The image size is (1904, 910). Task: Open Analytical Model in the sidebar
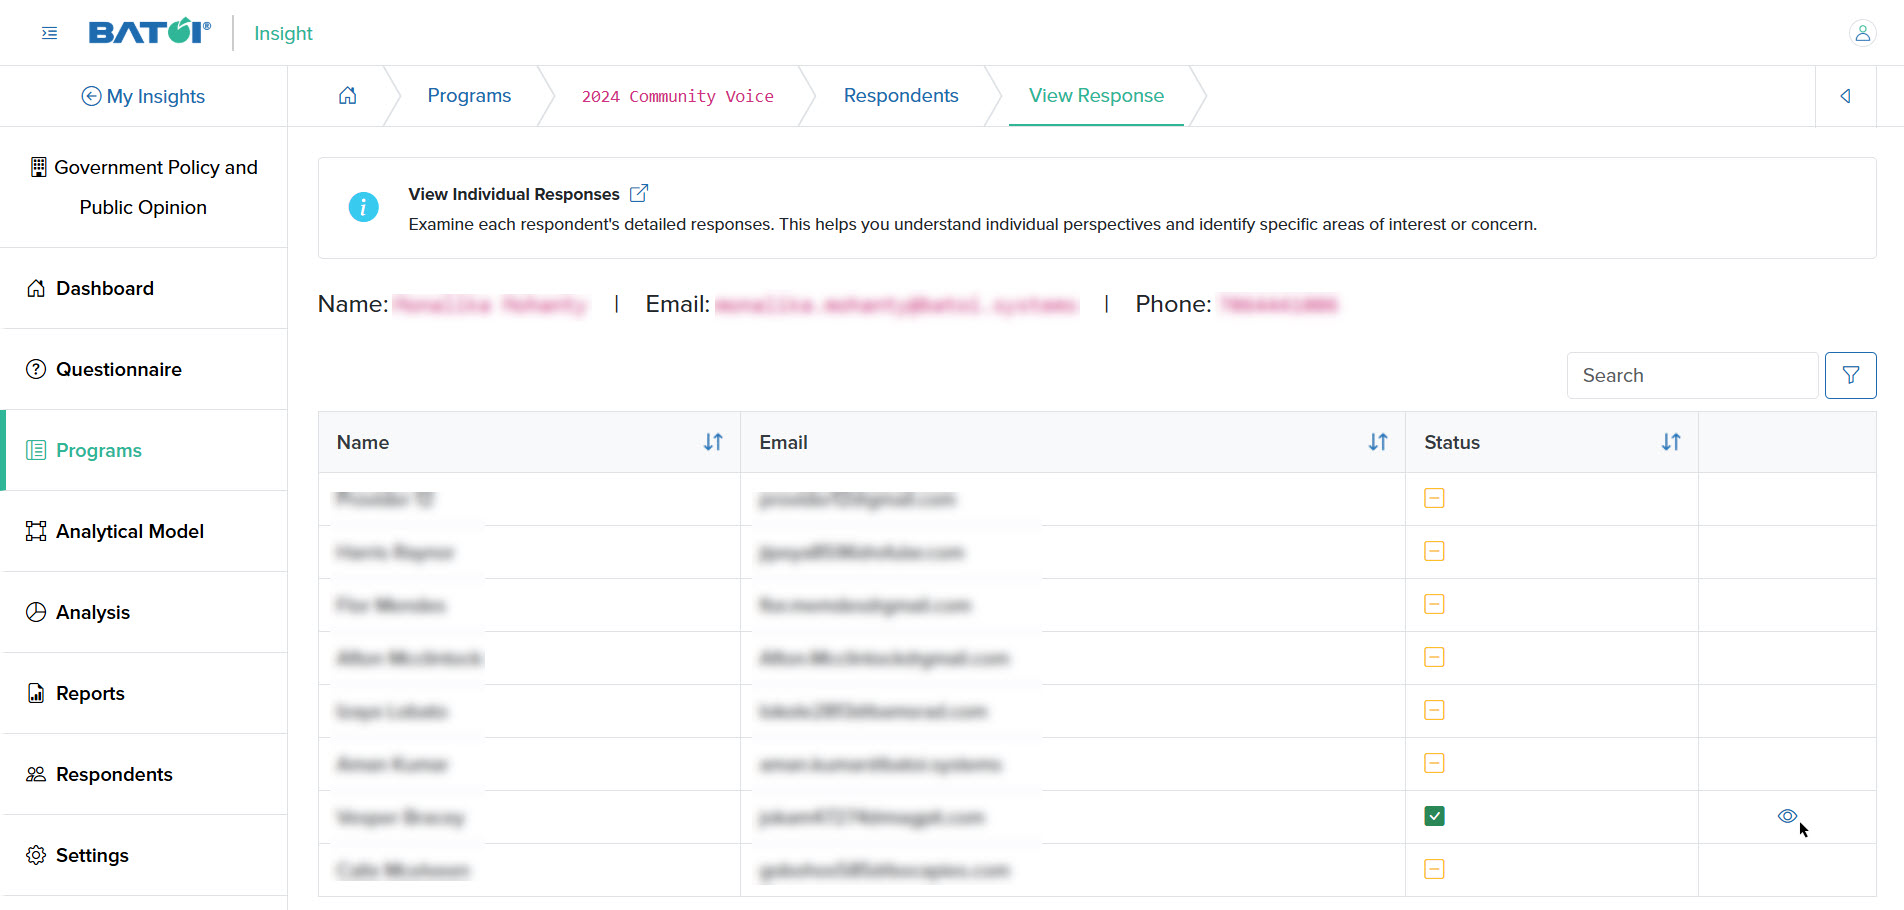(145, 531)
